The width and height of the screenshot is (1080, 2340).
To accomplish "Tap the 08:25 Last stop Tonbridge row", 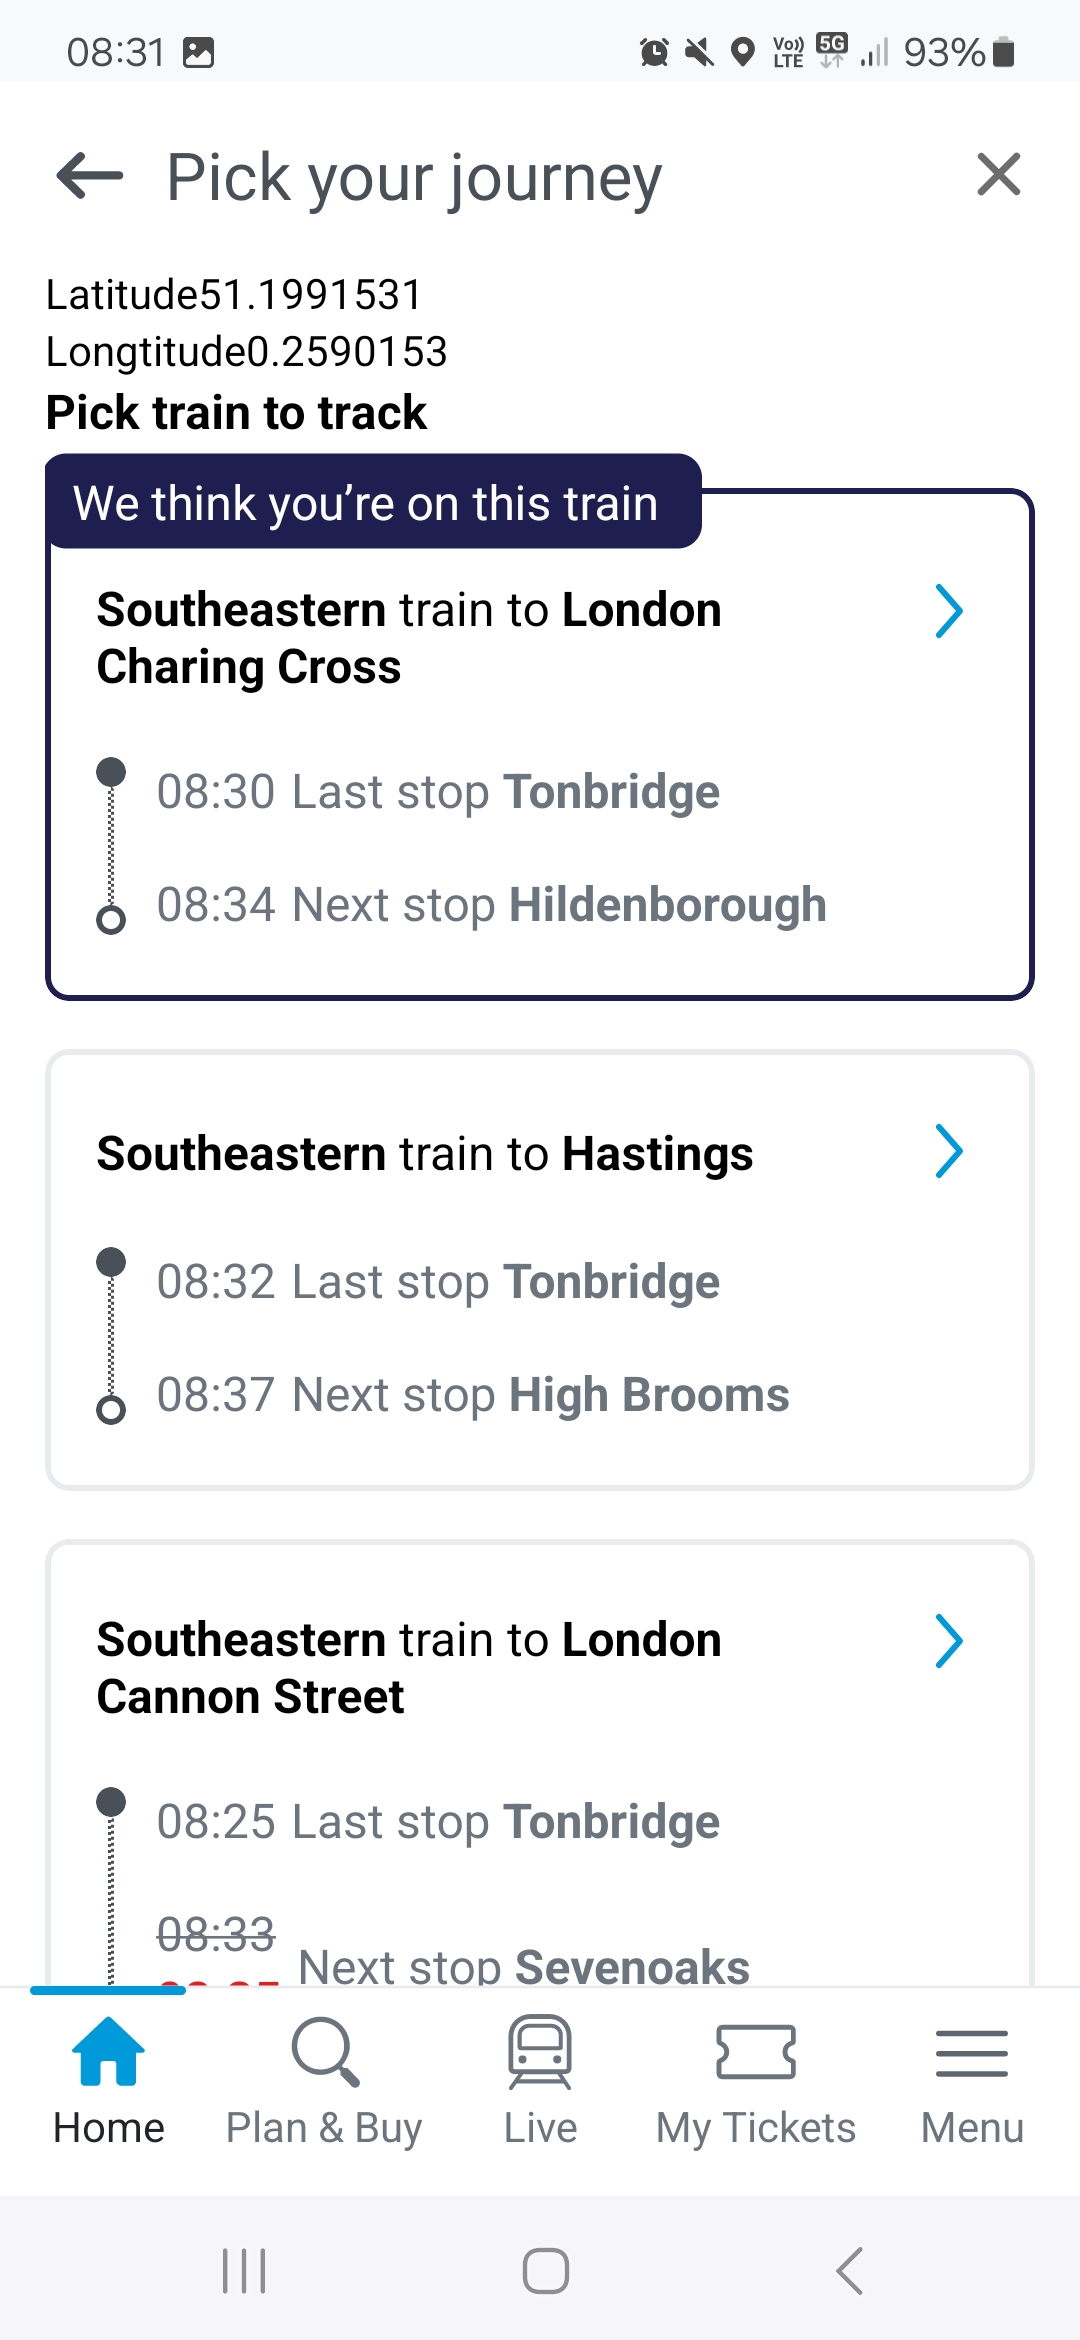I will coord(438,1822).
